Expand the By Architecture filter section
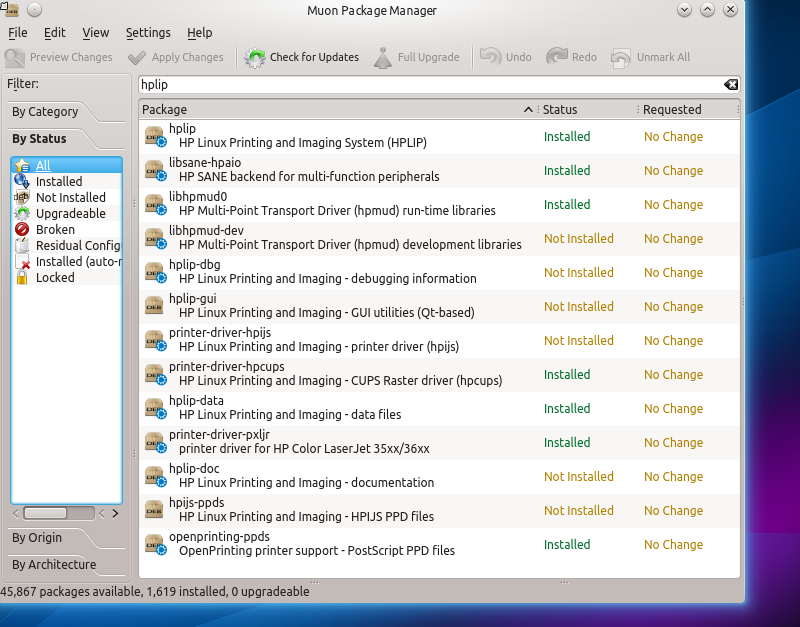This screenshot has height=627, width=800. 54,565
